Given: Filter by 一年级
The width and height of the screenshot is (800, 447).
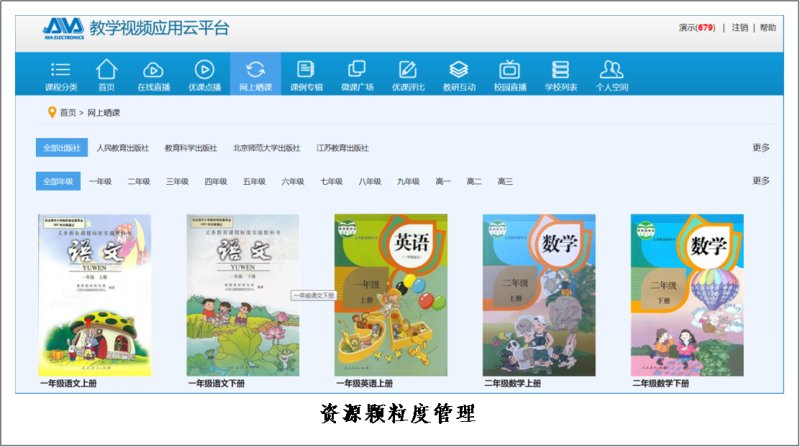Looking at the screenshot, I should tap(100, 181).
